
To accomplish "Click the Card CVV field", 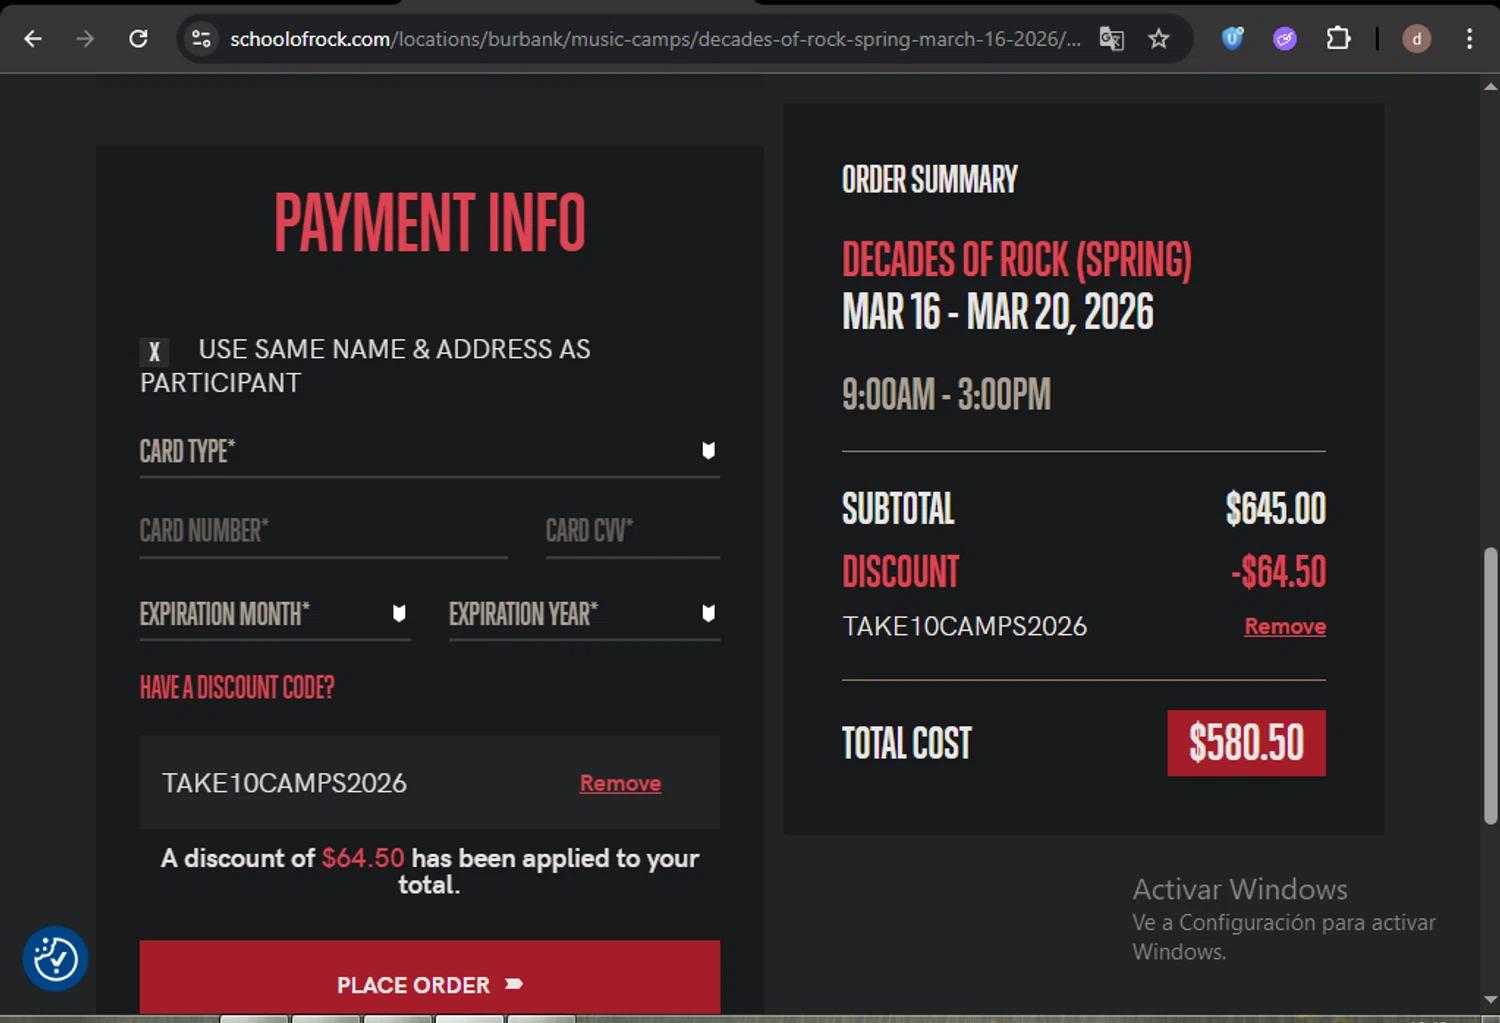I will click(632, 531).
